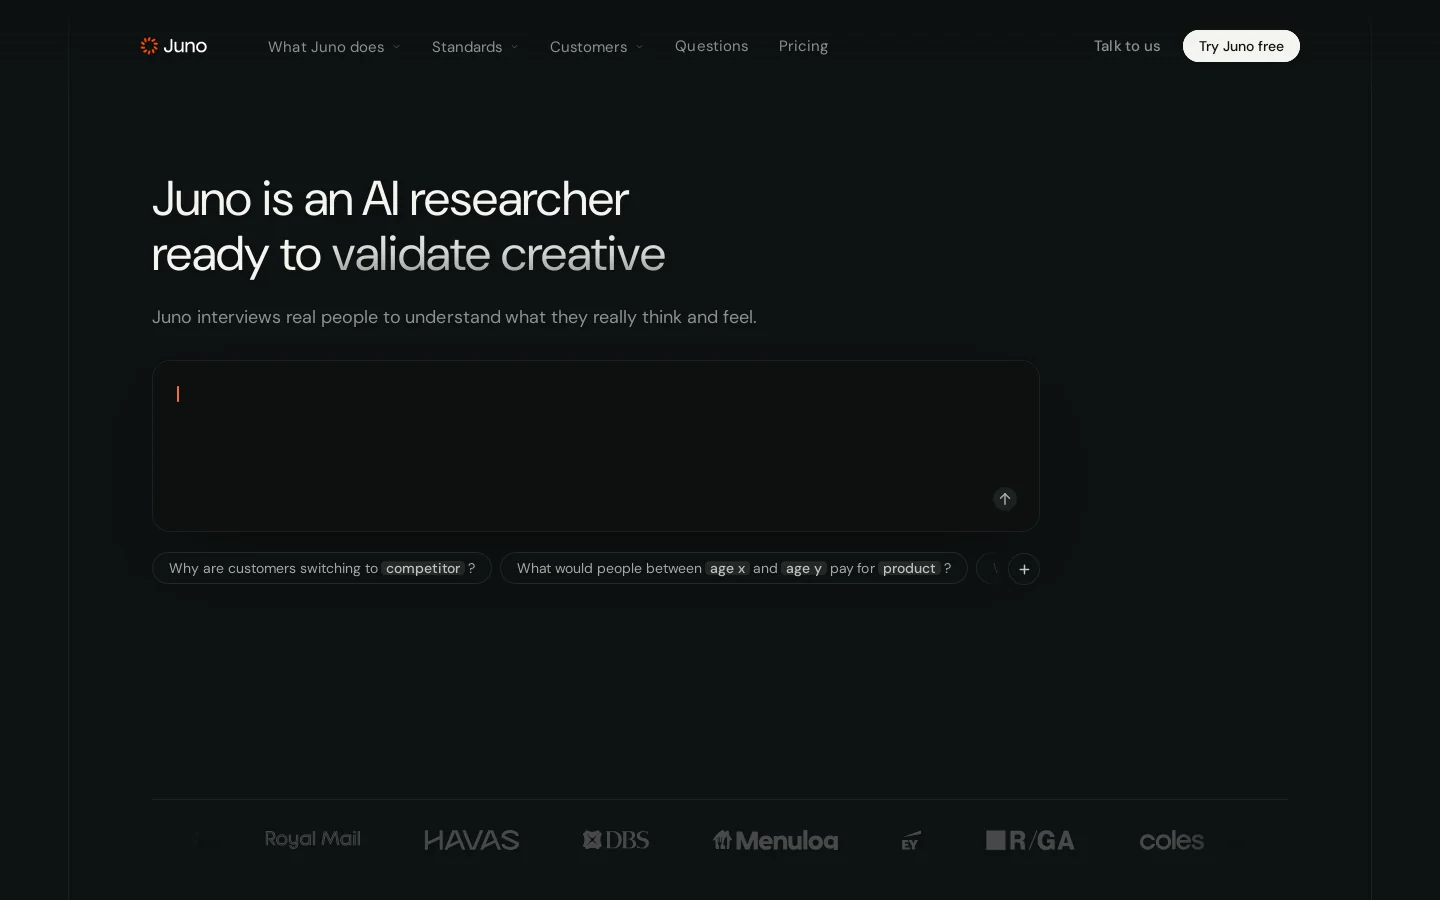Click the Try Juno free button
The width and height of the screenshot is (1440, 900).
pyautogui.click(x=1241, y=46)
